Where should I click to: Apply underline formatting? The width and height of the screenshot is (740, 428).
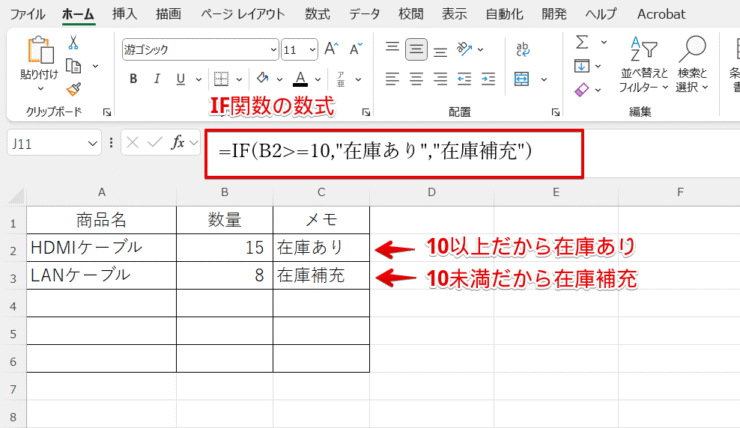point(180,79)
